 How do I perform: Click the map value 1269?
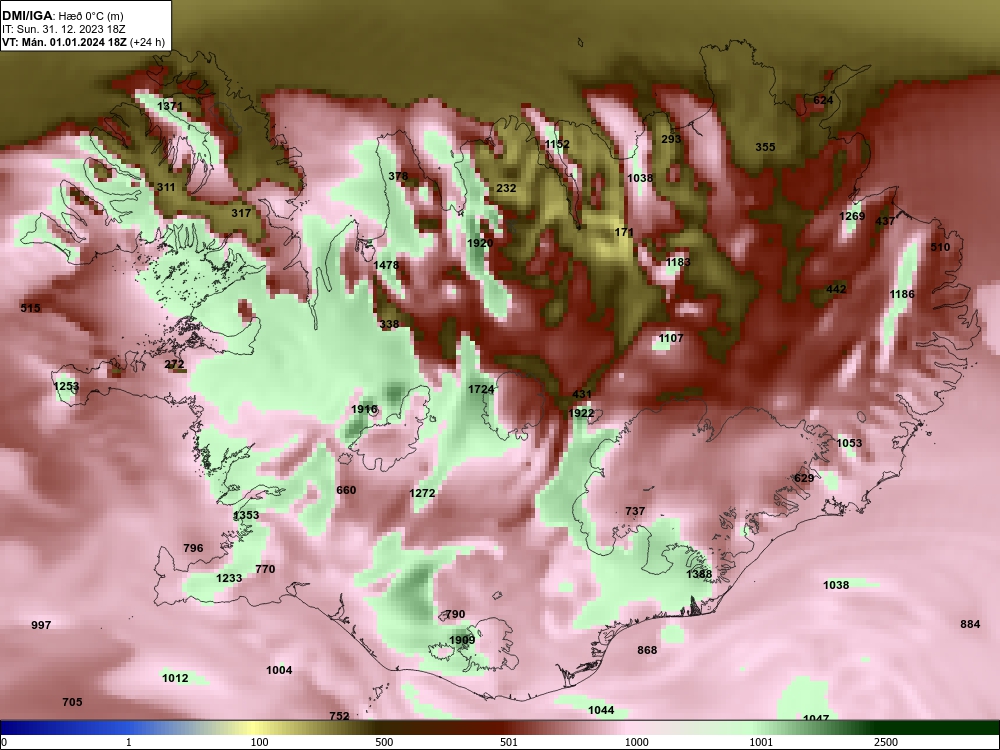tap(852, 216)
